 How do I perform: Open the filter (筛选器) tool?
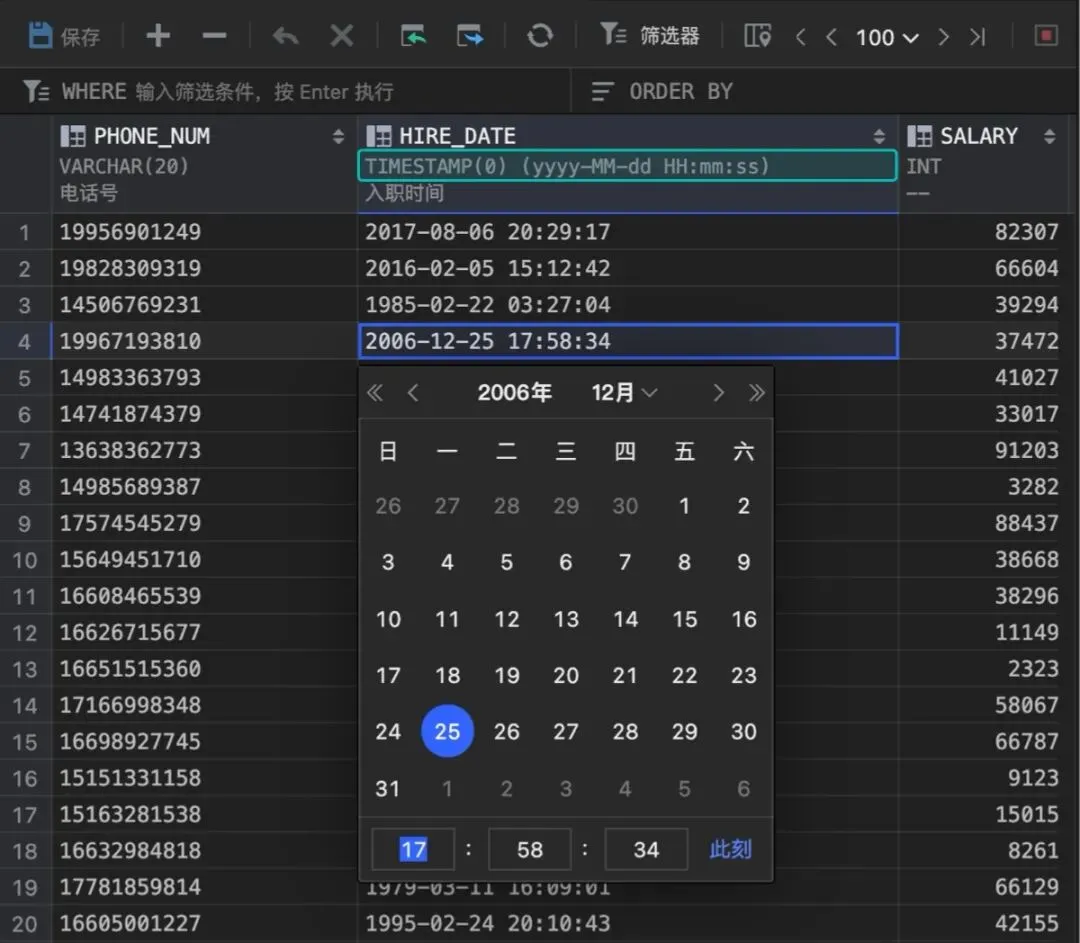pos(649,36)
